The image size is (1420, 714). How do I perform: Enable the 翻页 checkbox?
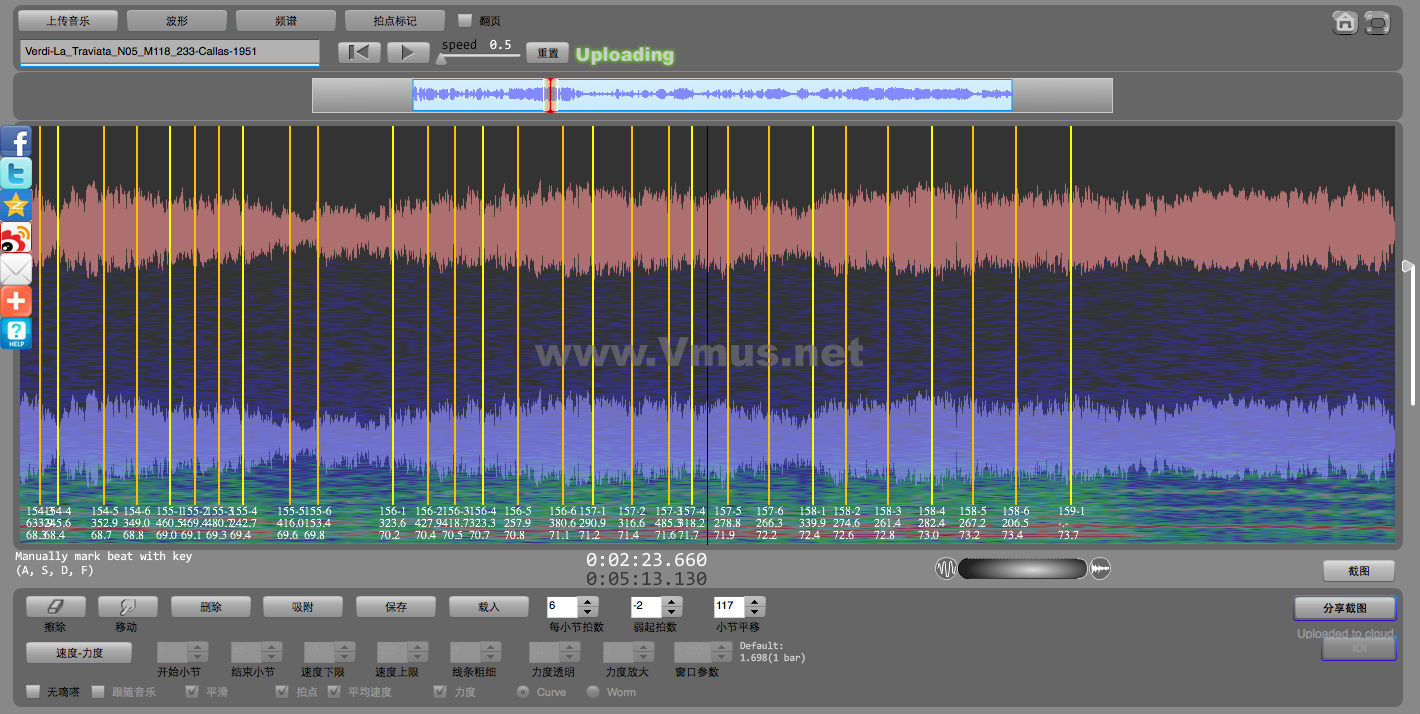[465, 20]
